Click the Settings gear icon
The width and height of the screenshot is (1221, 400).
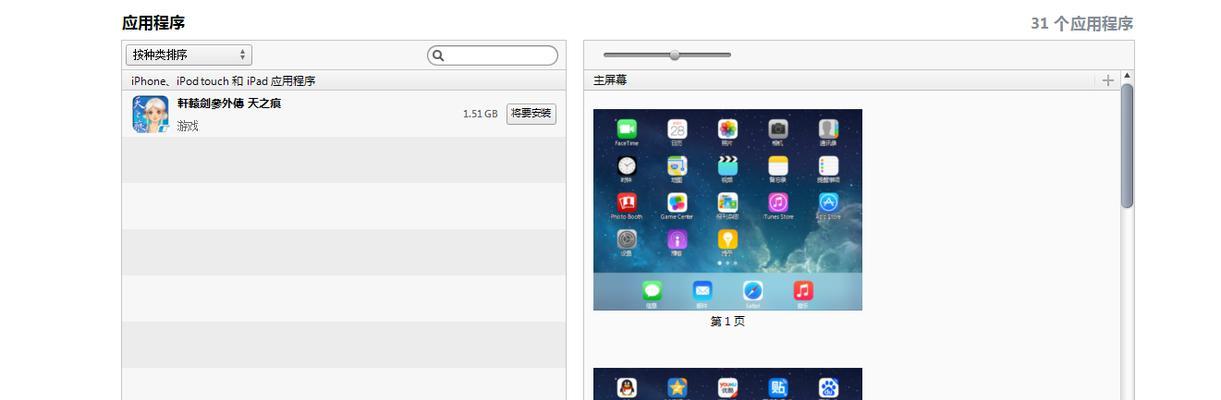tap(627, 239)
